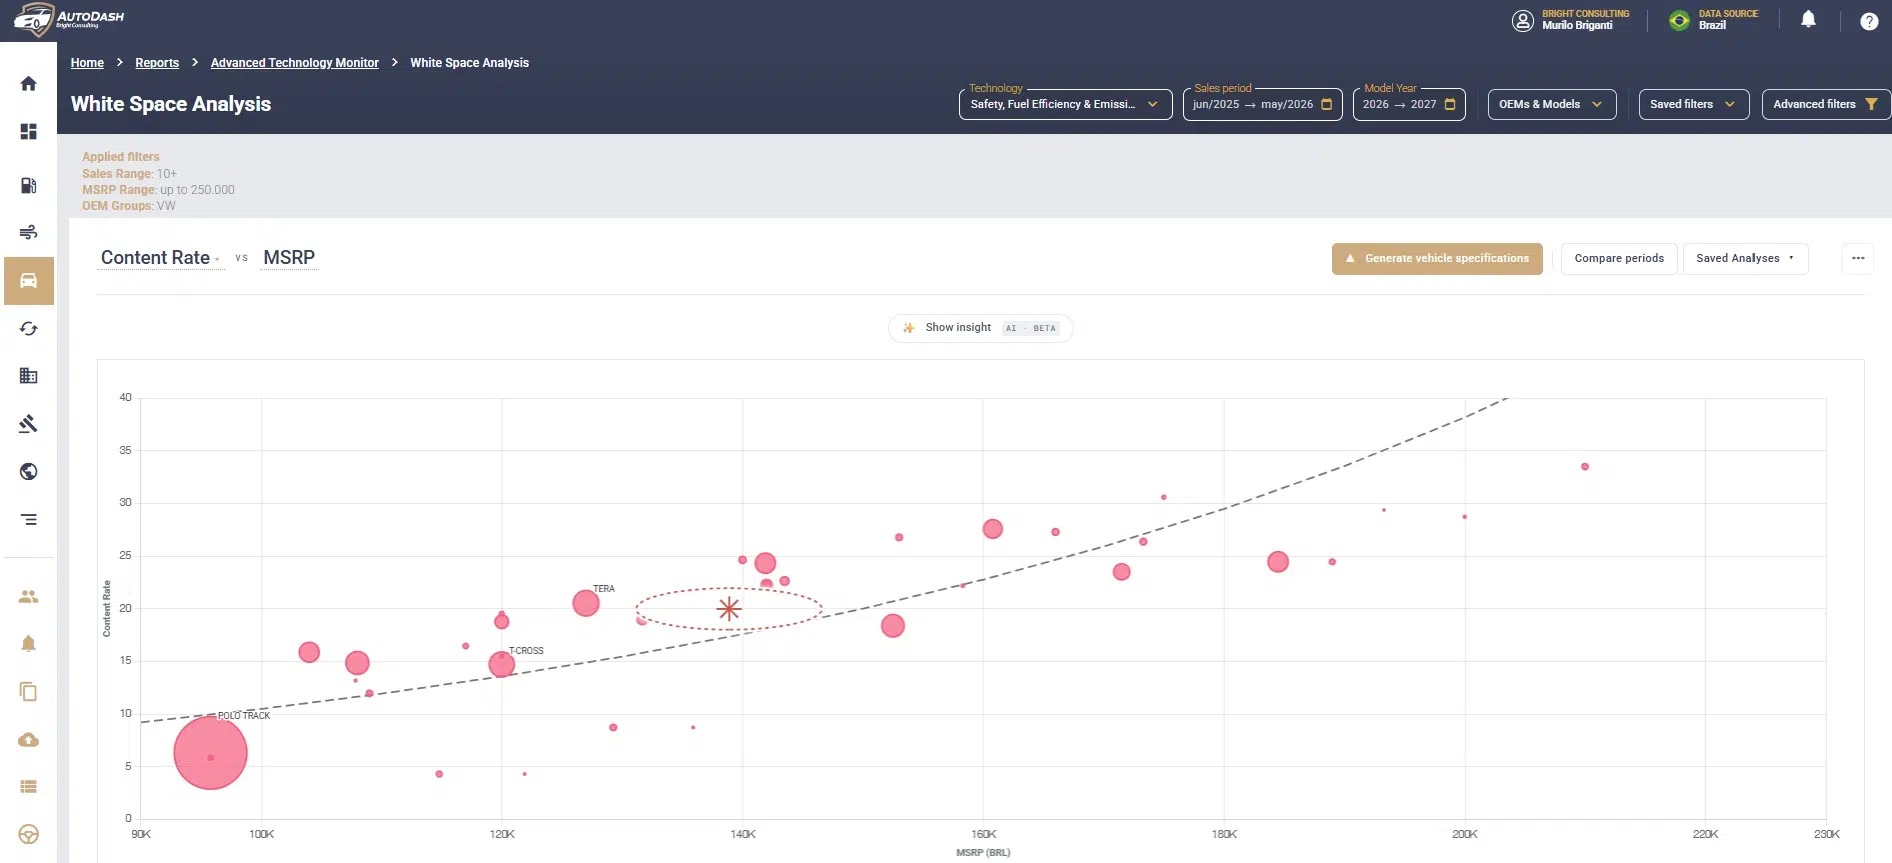The height and width of the screenshot is (863, 1892).
Task: Change the Content Rate axis selector
Action: pyautogui.click(x=160, y=258)
